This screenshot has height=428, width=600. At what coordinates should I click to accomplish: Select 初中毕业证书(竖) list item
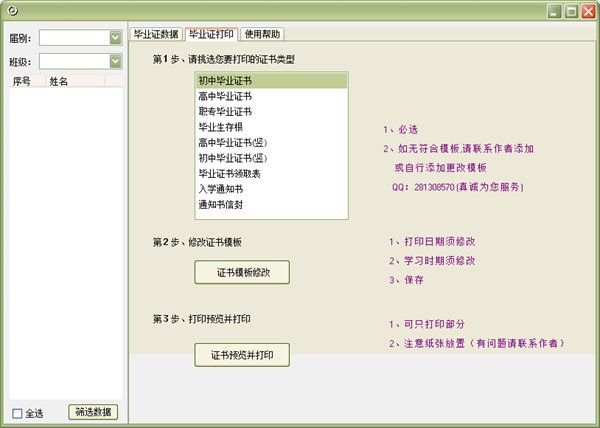click(x=271, y=158)
